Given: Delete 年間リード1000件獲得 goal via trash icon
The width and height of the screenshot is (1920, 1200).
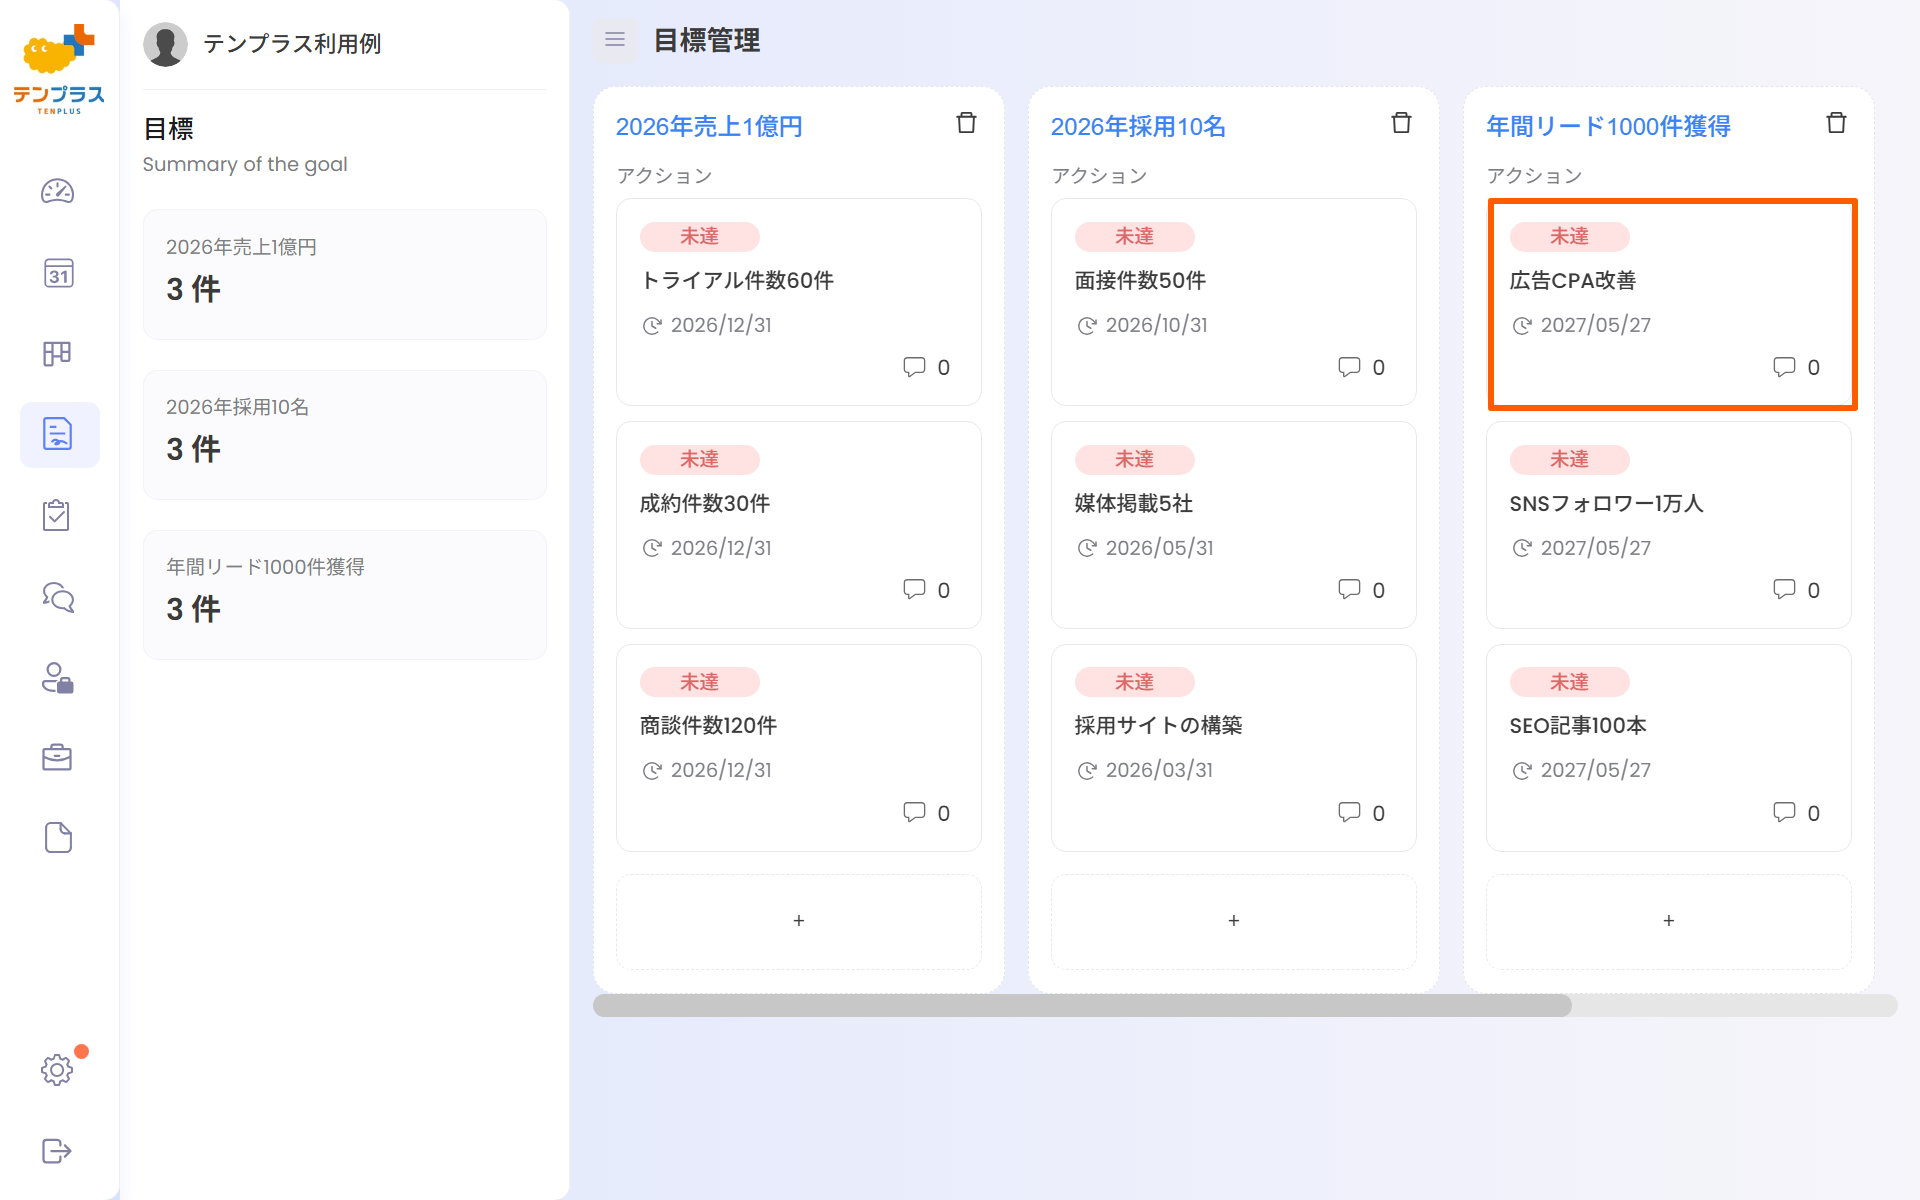Looking at the screenshot, I should [1836, 123].
